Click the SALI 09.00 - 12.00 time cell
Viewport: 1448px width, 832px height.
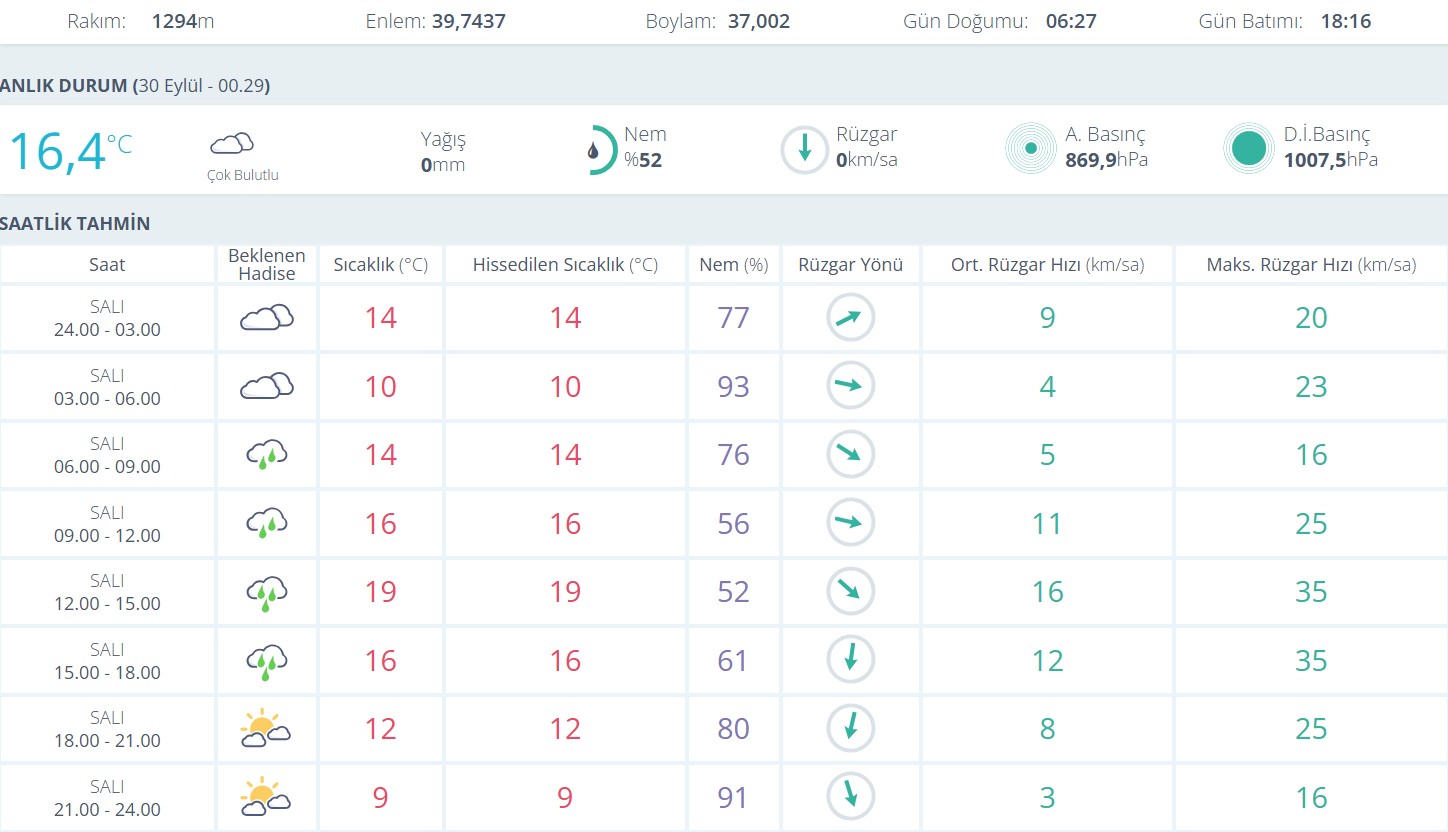point(107,524)
